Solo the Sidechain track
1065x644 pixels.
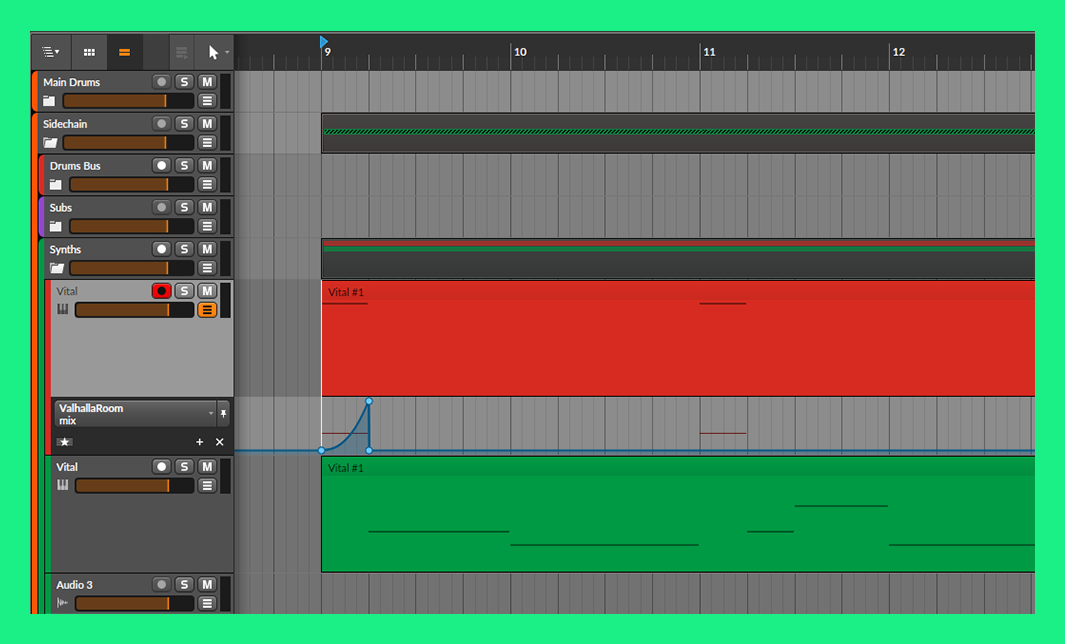click(x=184, y=124)
